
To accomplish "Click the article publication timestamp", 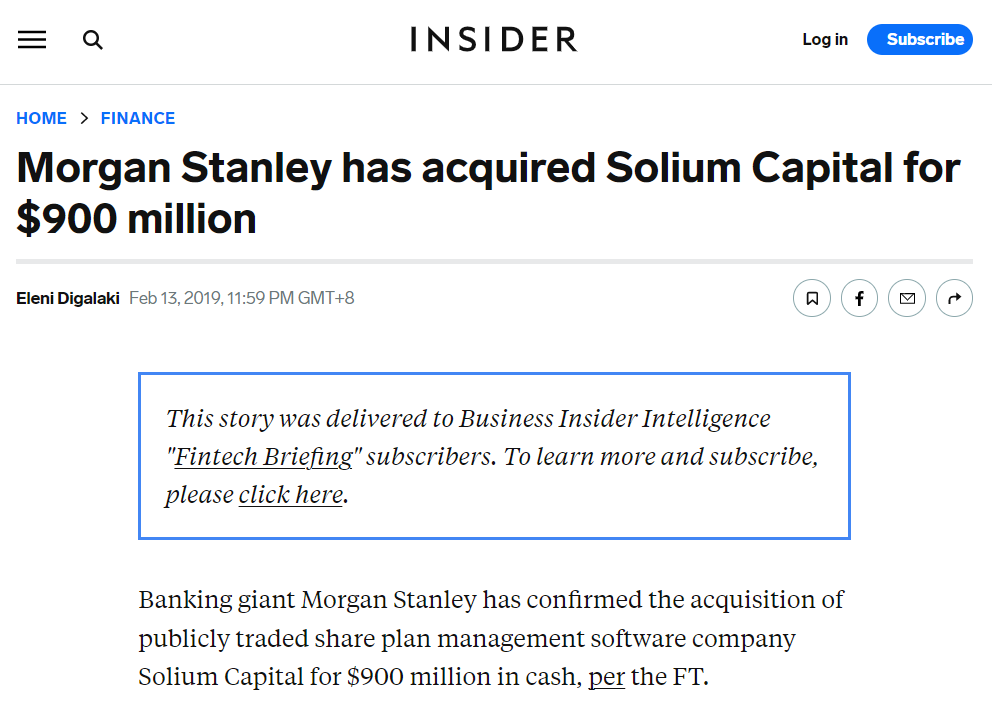I will point(242,298).
